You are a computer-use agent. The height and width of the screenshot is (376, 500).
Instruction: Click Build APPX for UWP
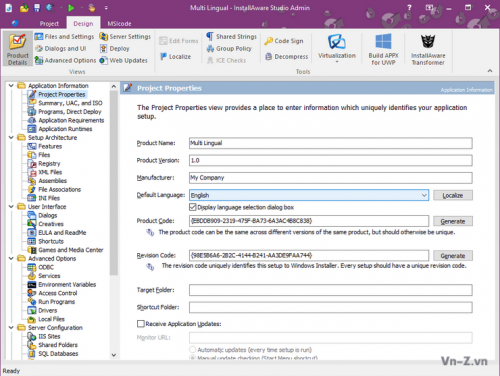click(x=383, y=49)
